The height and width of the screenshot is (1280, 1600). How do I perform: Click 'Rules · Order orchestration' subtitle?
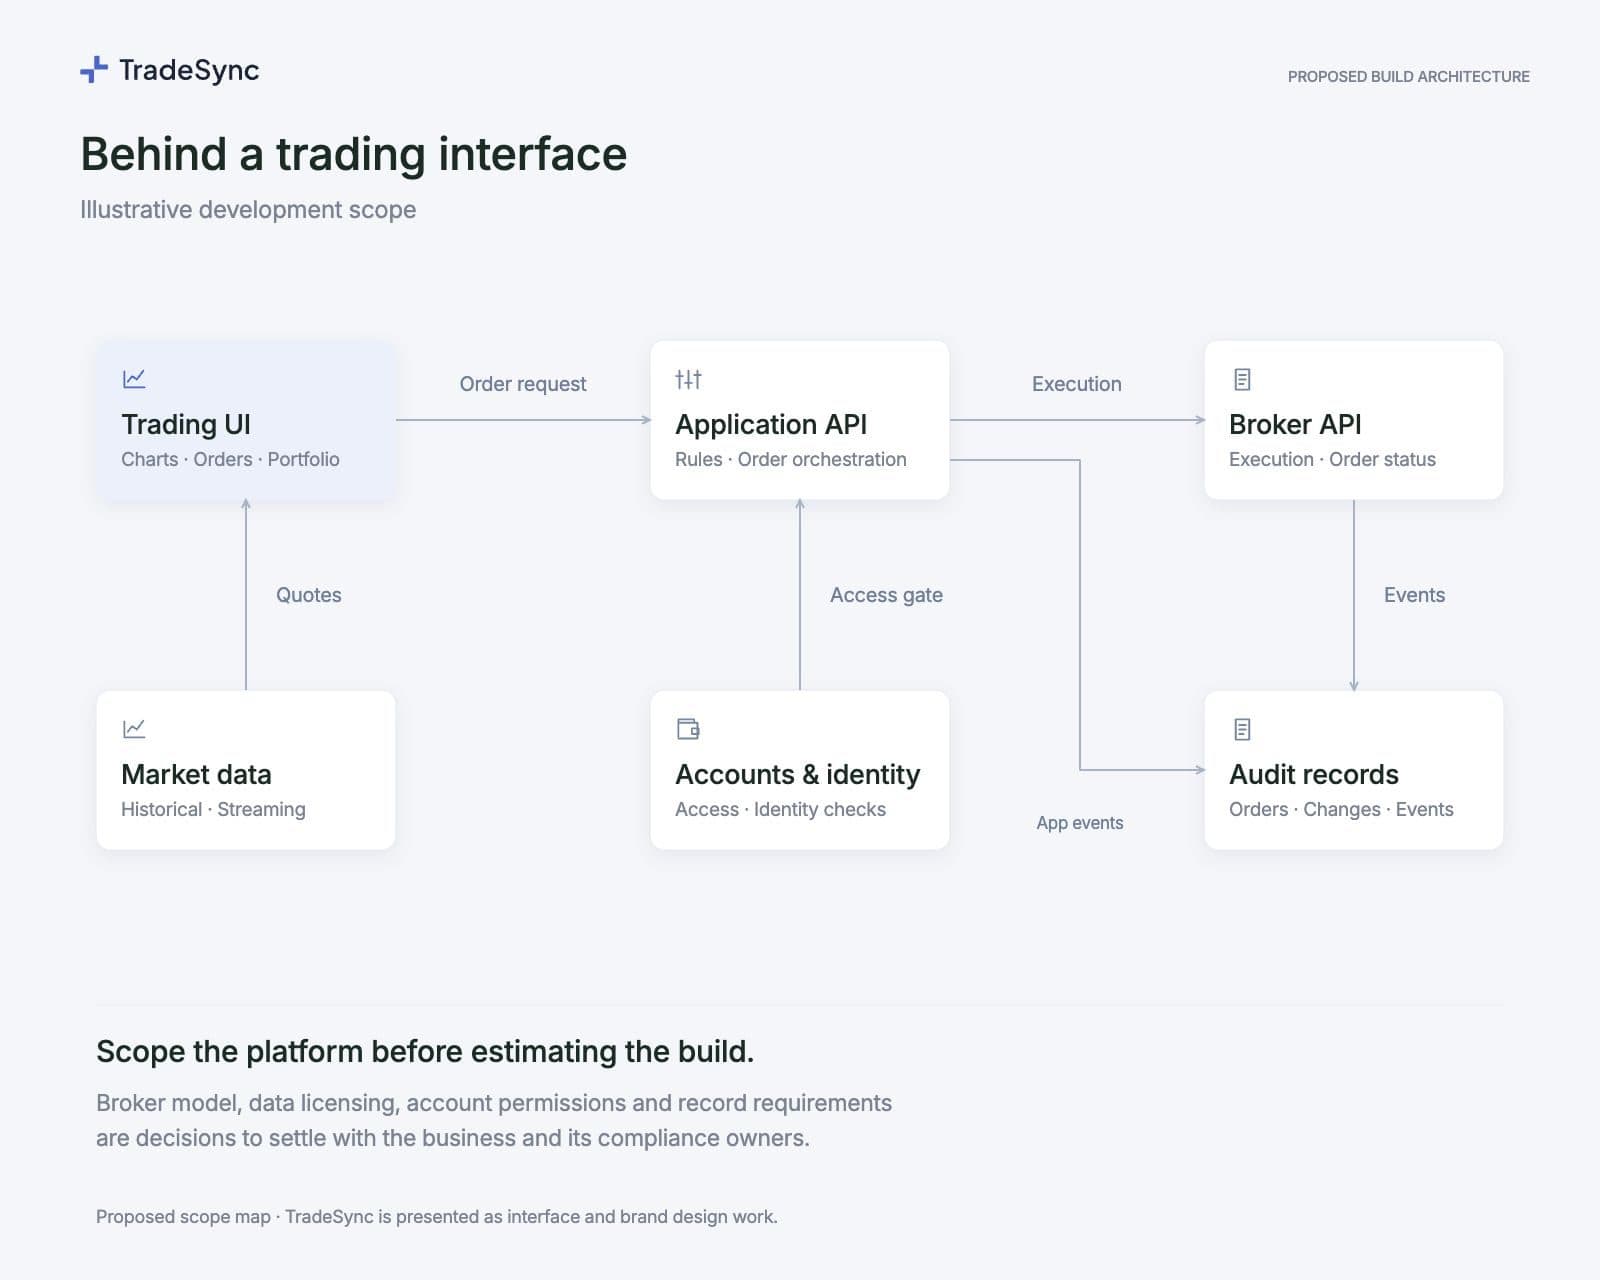pos(791,459)
